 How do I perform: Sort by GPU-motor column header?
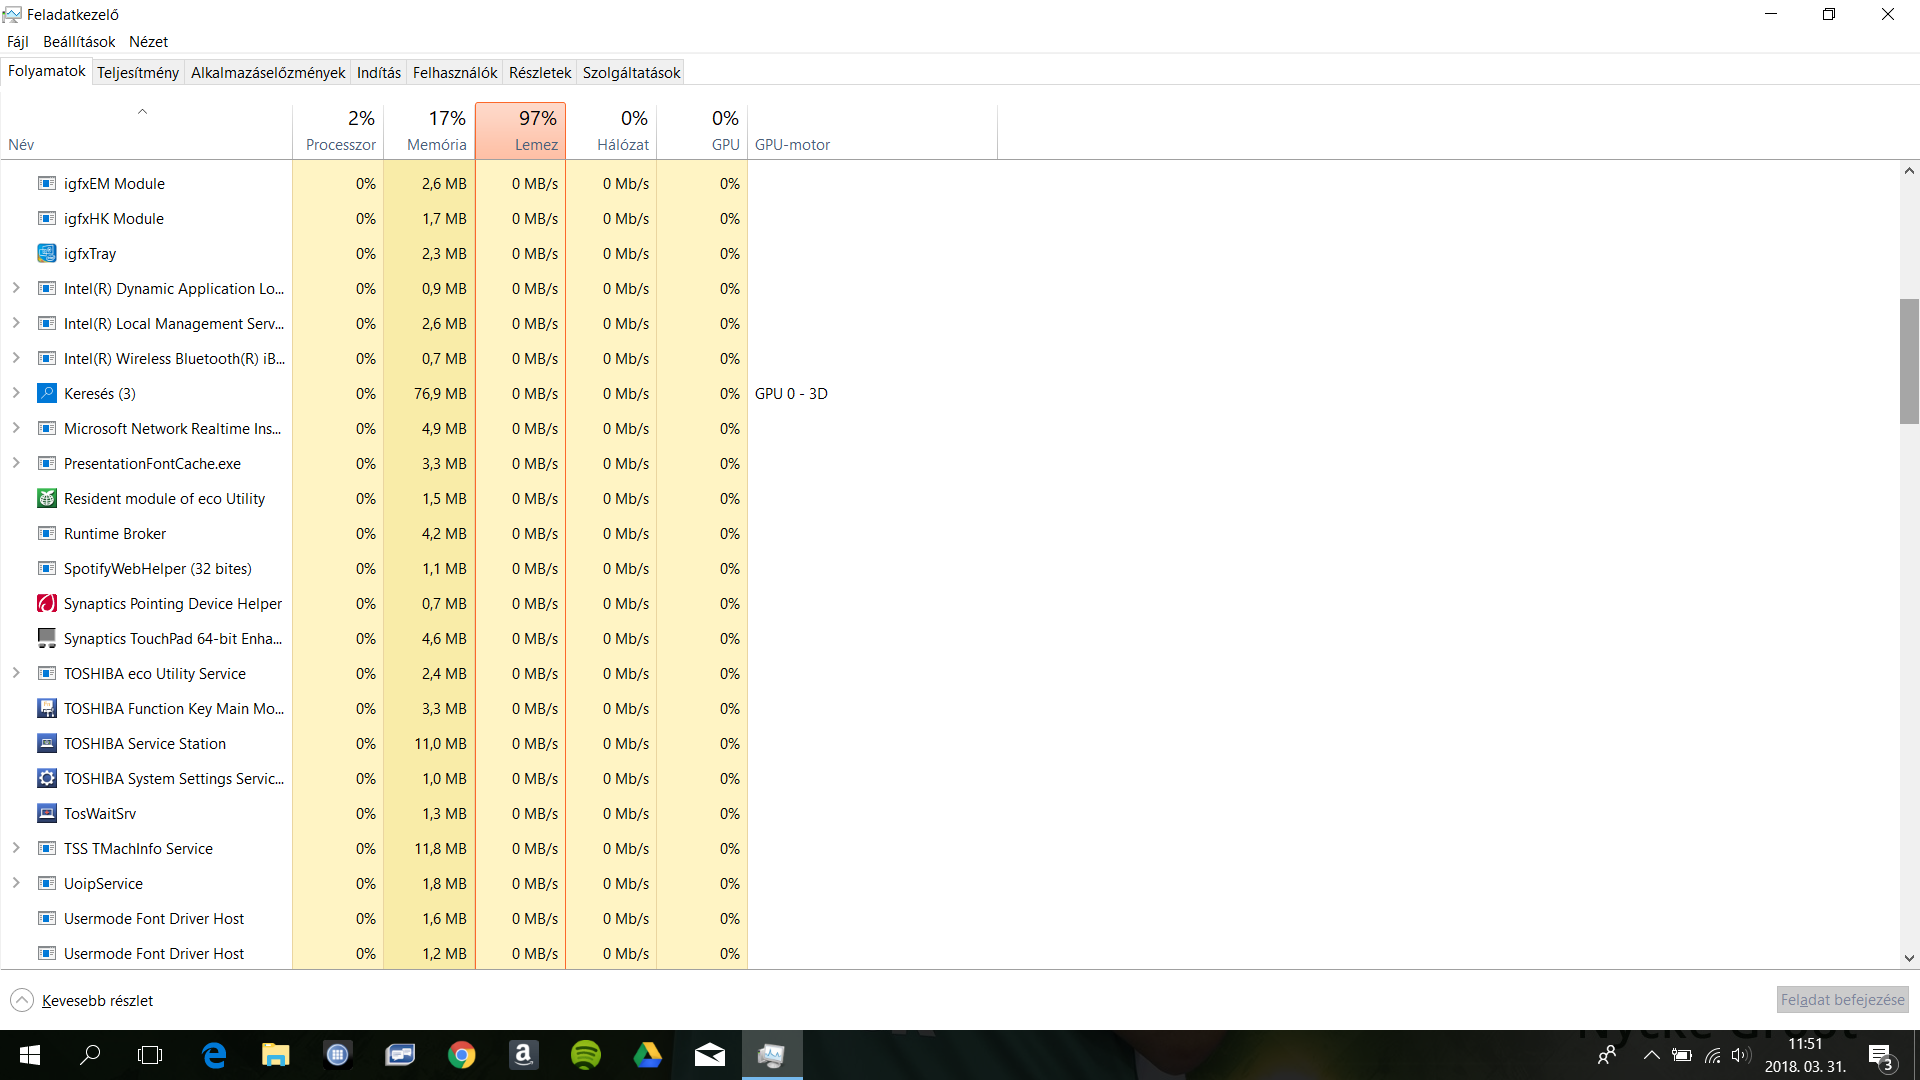(x=872, y=131)
